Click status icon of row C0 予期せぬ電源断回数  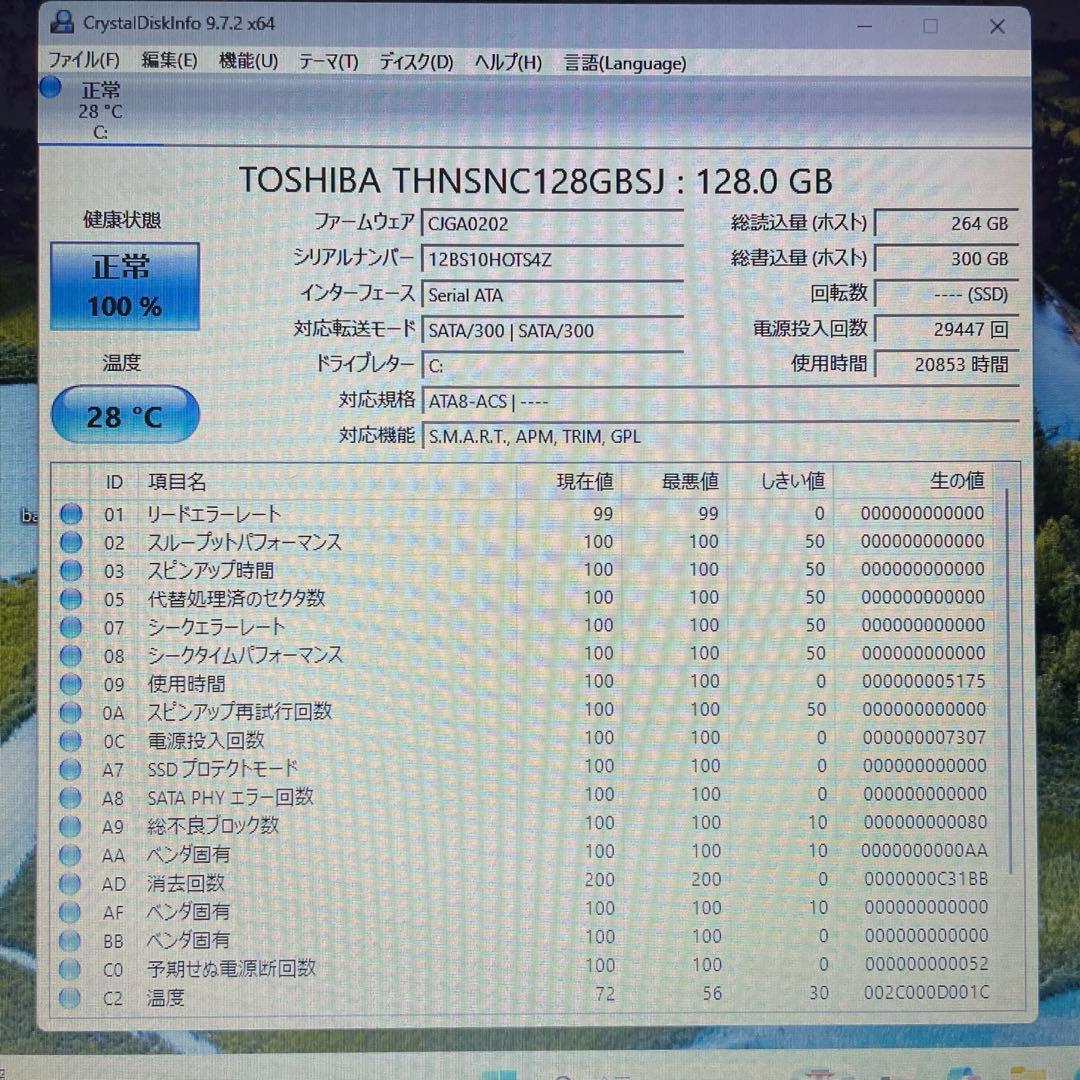coord(70,969)
